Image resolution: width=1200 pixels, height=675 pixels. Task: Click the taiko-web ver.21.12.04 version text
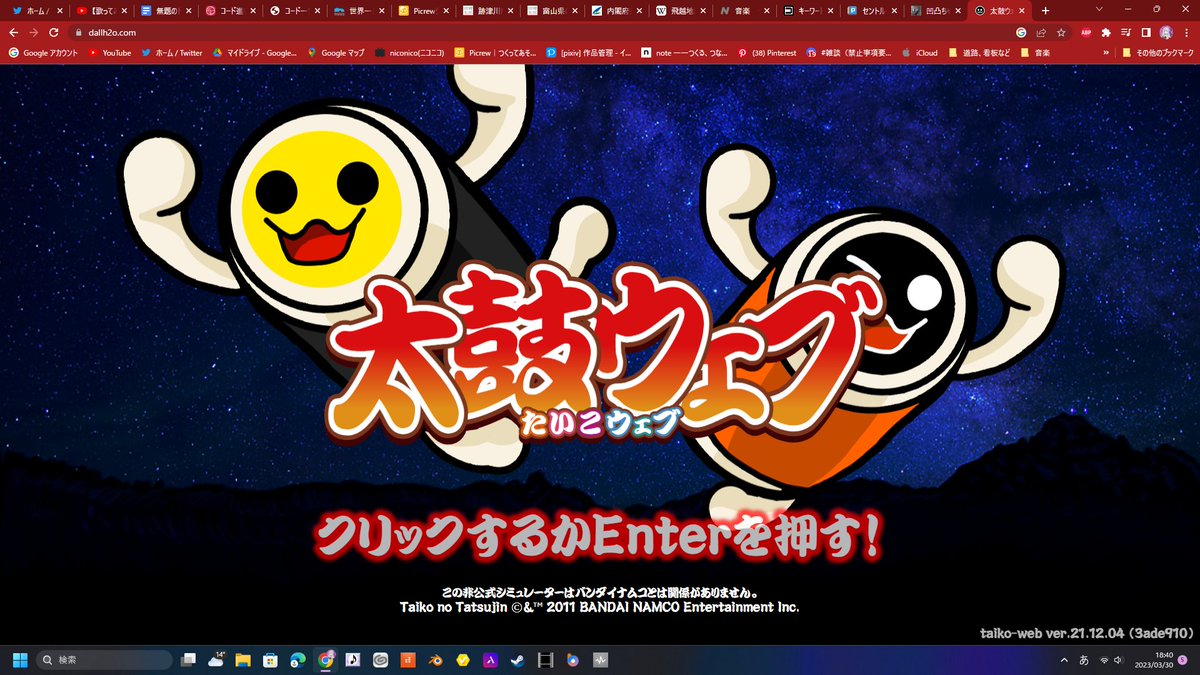pyautogui.click(x=1087, y=631)
